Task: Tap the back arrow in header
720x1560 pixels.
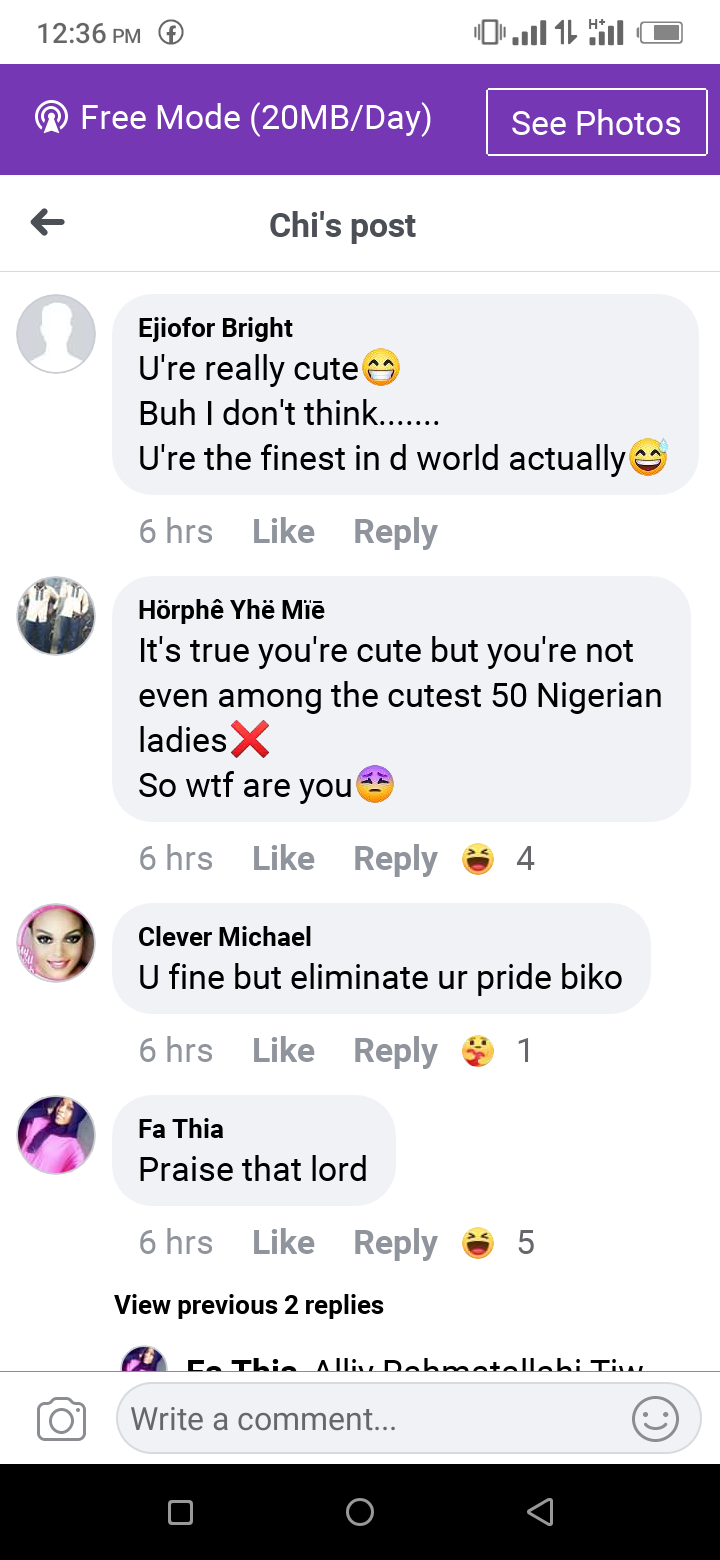Action: pyautogui.click(x=48, y=223)
